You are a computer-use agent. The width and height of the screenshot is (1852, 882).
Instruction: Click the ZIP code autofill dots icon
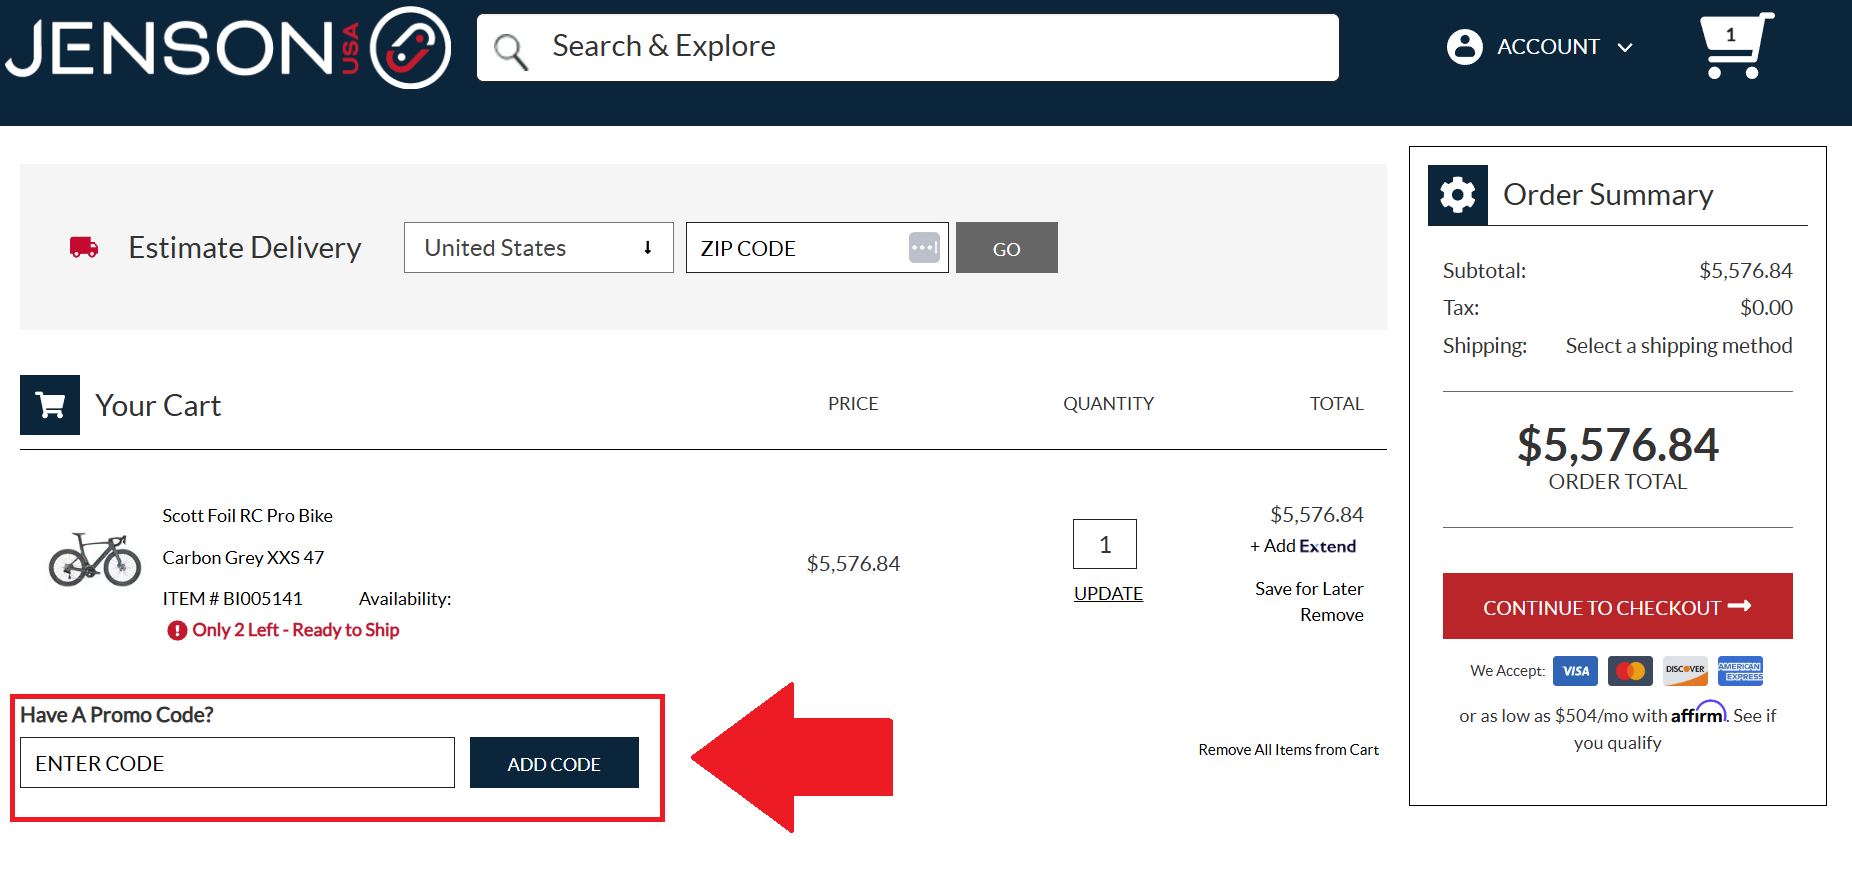coord(924,247)
